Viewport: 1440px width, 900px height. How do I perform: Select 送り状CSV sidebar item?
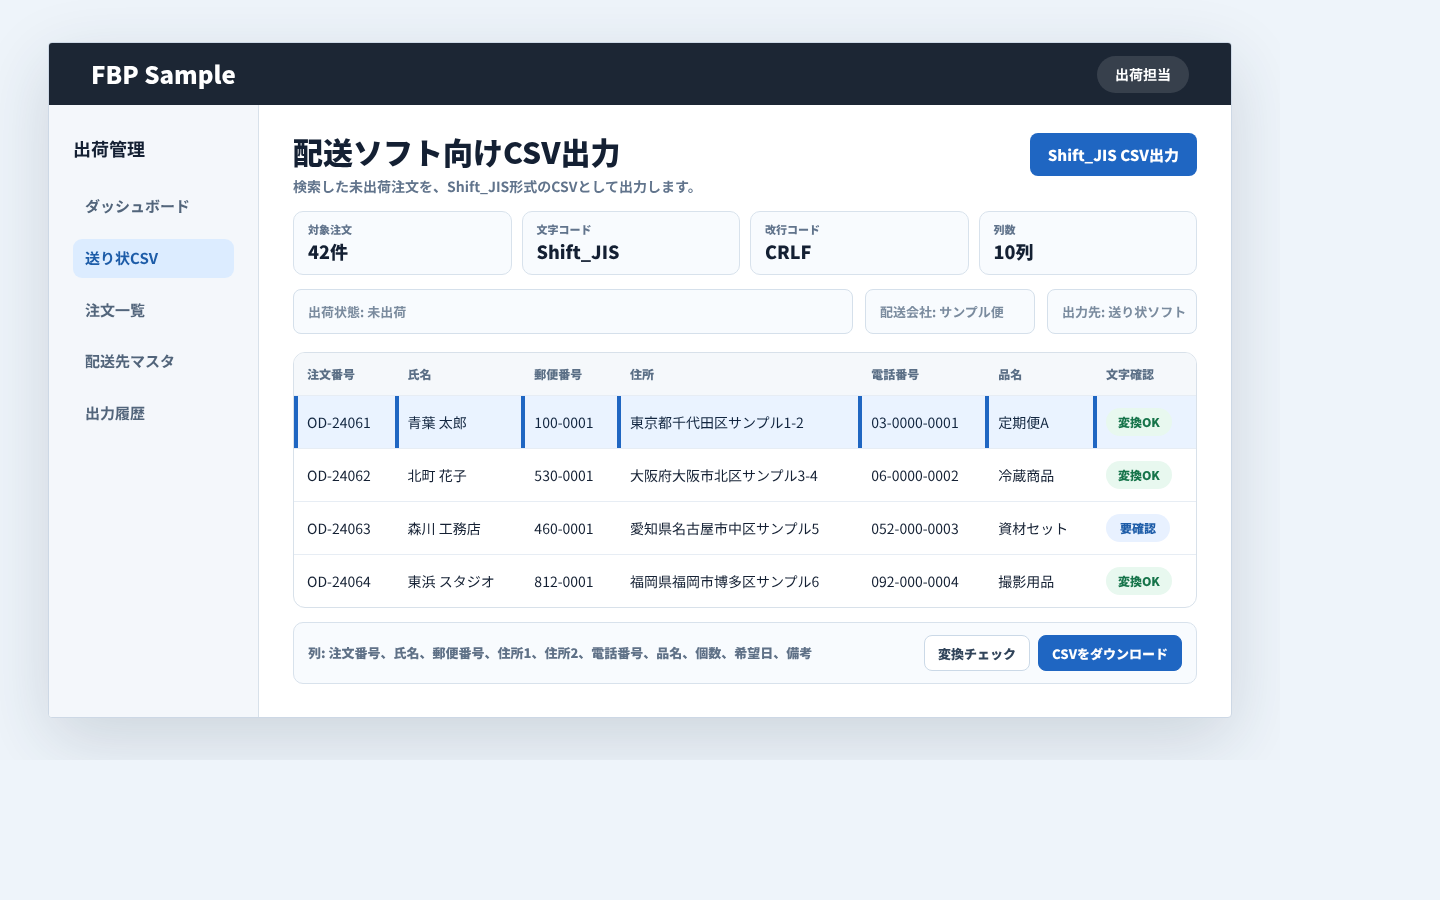[x=153, y=258]
